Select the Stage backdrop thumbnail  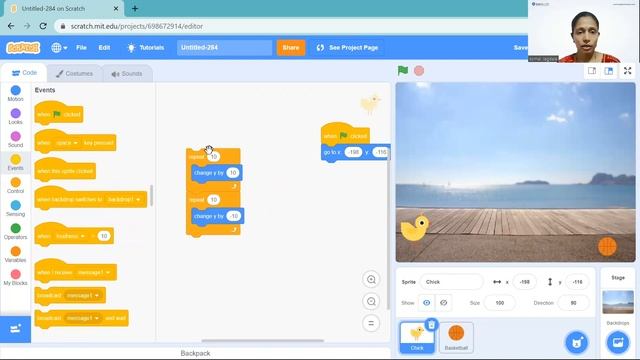click(618, 302)
